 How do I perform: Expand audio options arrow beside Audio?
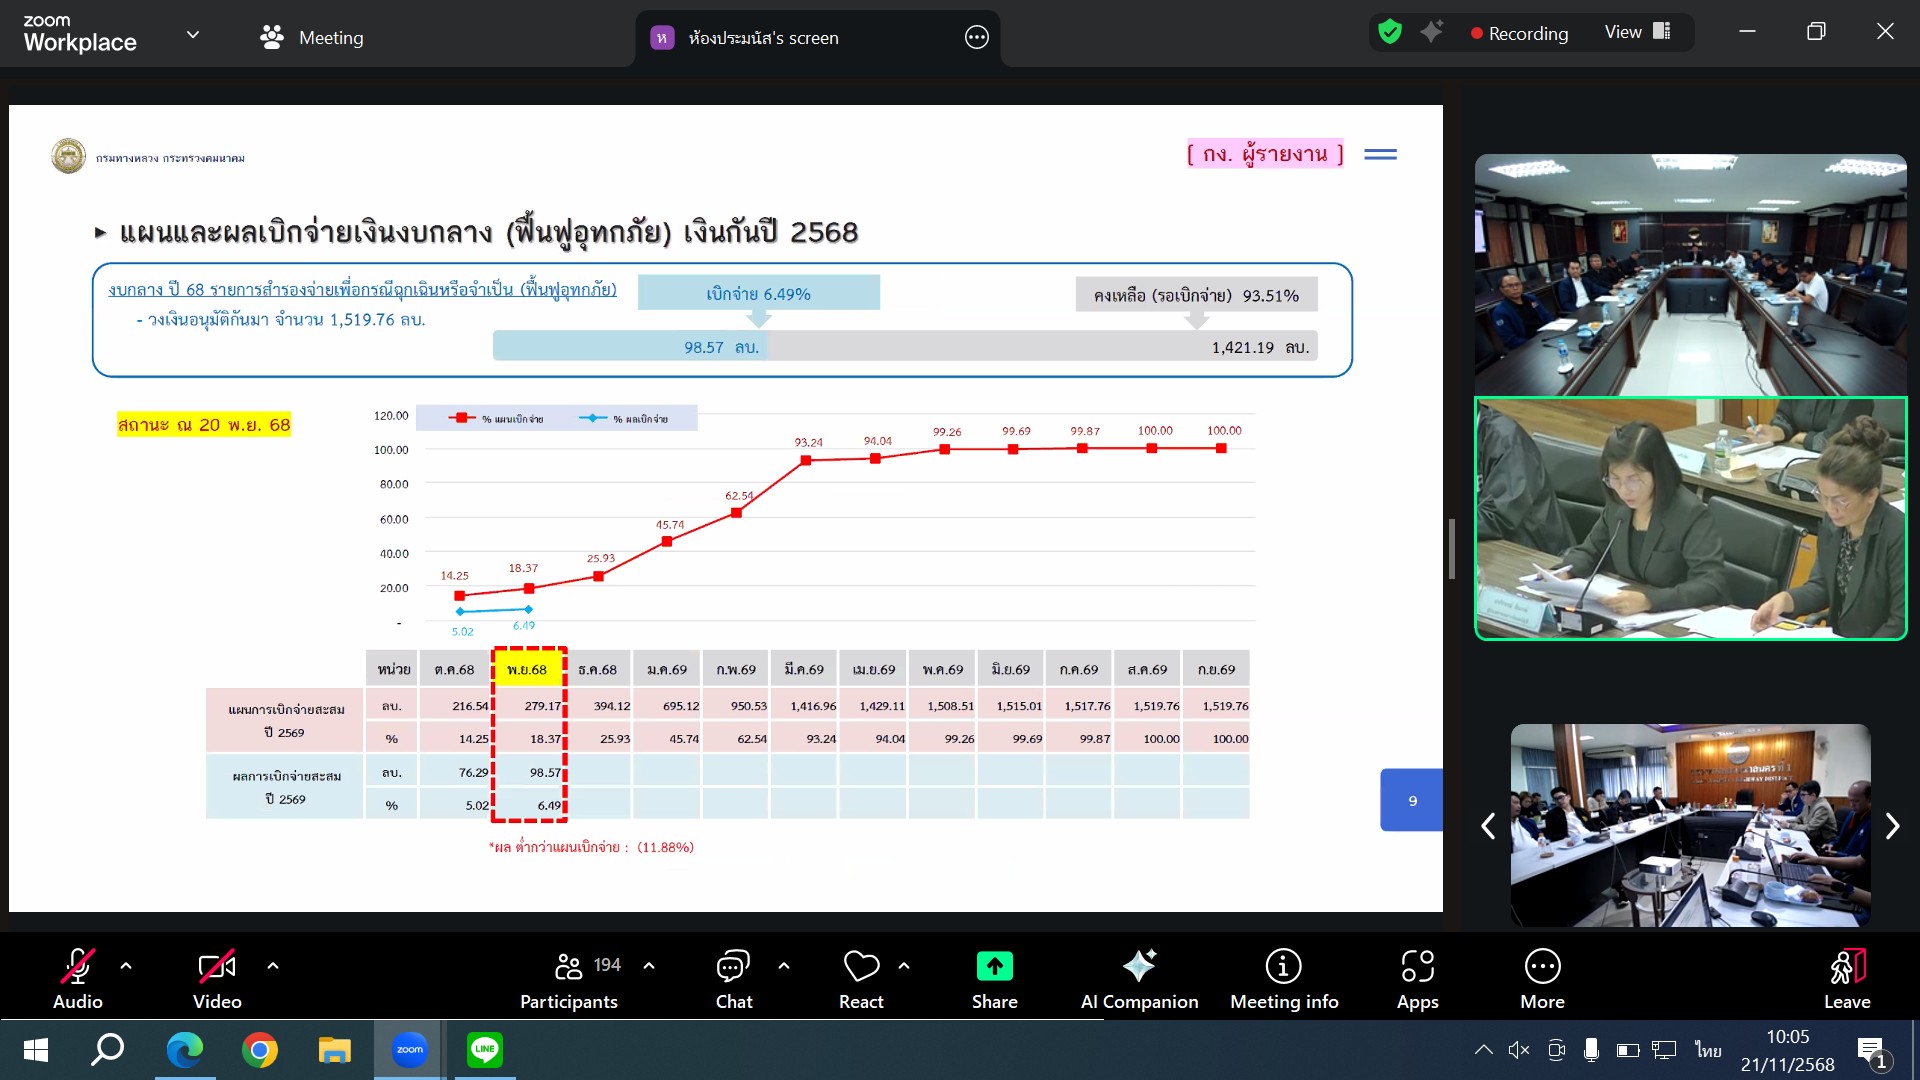[126, 966]
